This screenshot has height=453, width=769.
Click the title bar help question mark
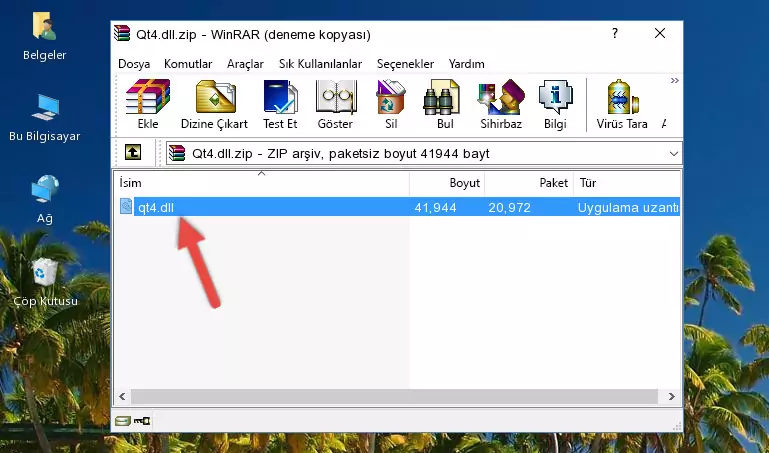[x=615, y=33]
